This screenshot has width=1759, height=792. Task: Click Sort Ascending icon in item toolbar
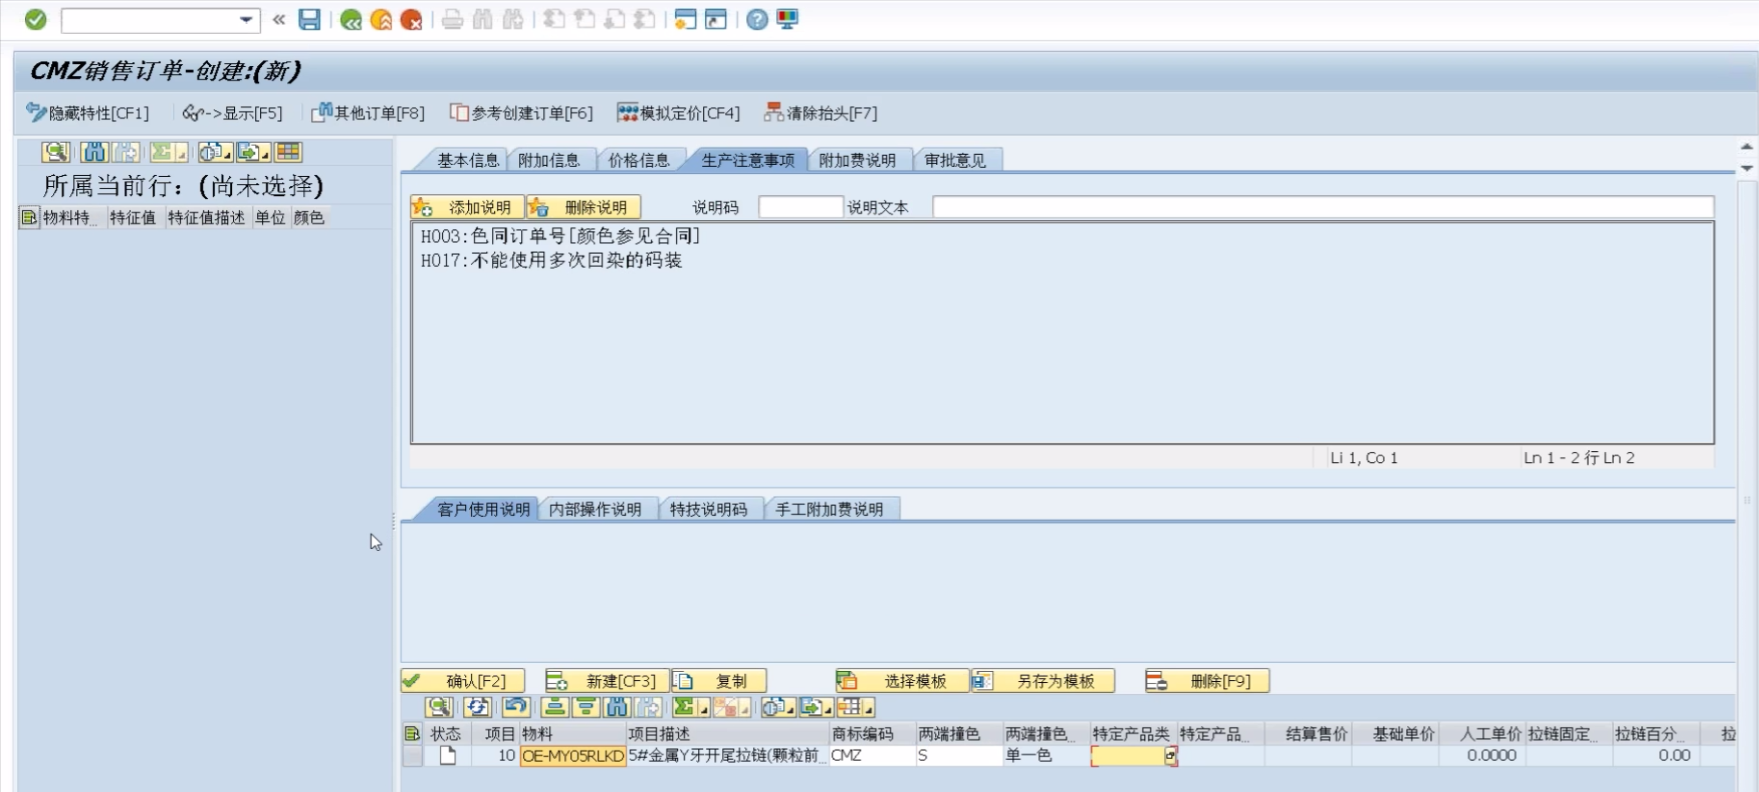[555, 707]
